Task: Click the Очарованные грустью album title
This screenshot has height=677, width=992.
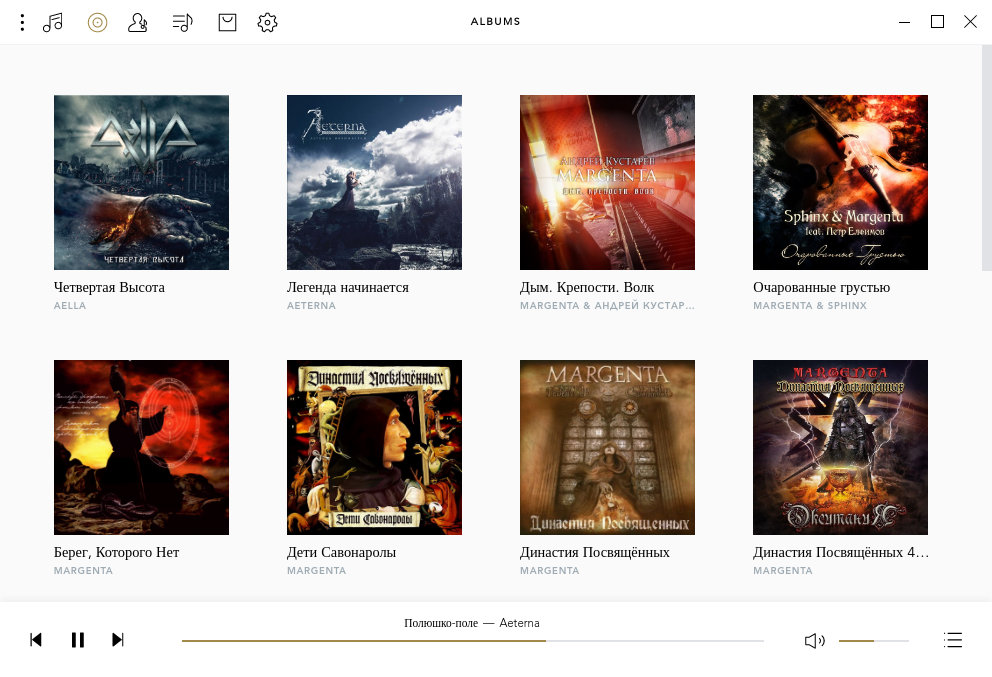Action: 822,287
